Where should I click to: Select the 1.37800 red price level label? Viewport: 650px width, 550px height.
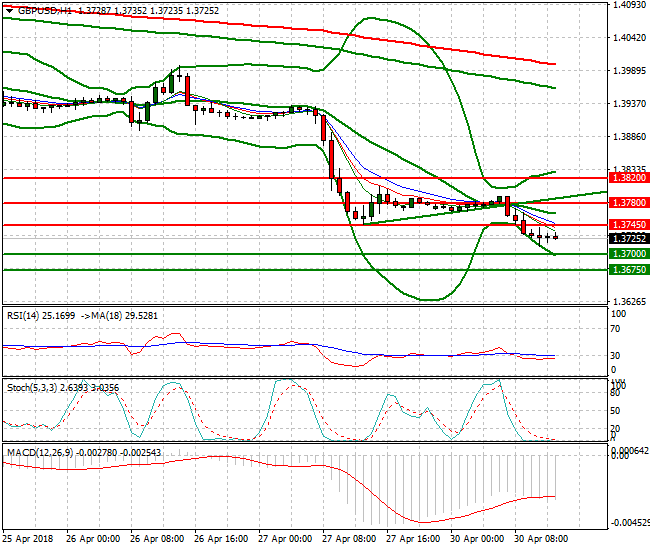click(x=629, y=203)
